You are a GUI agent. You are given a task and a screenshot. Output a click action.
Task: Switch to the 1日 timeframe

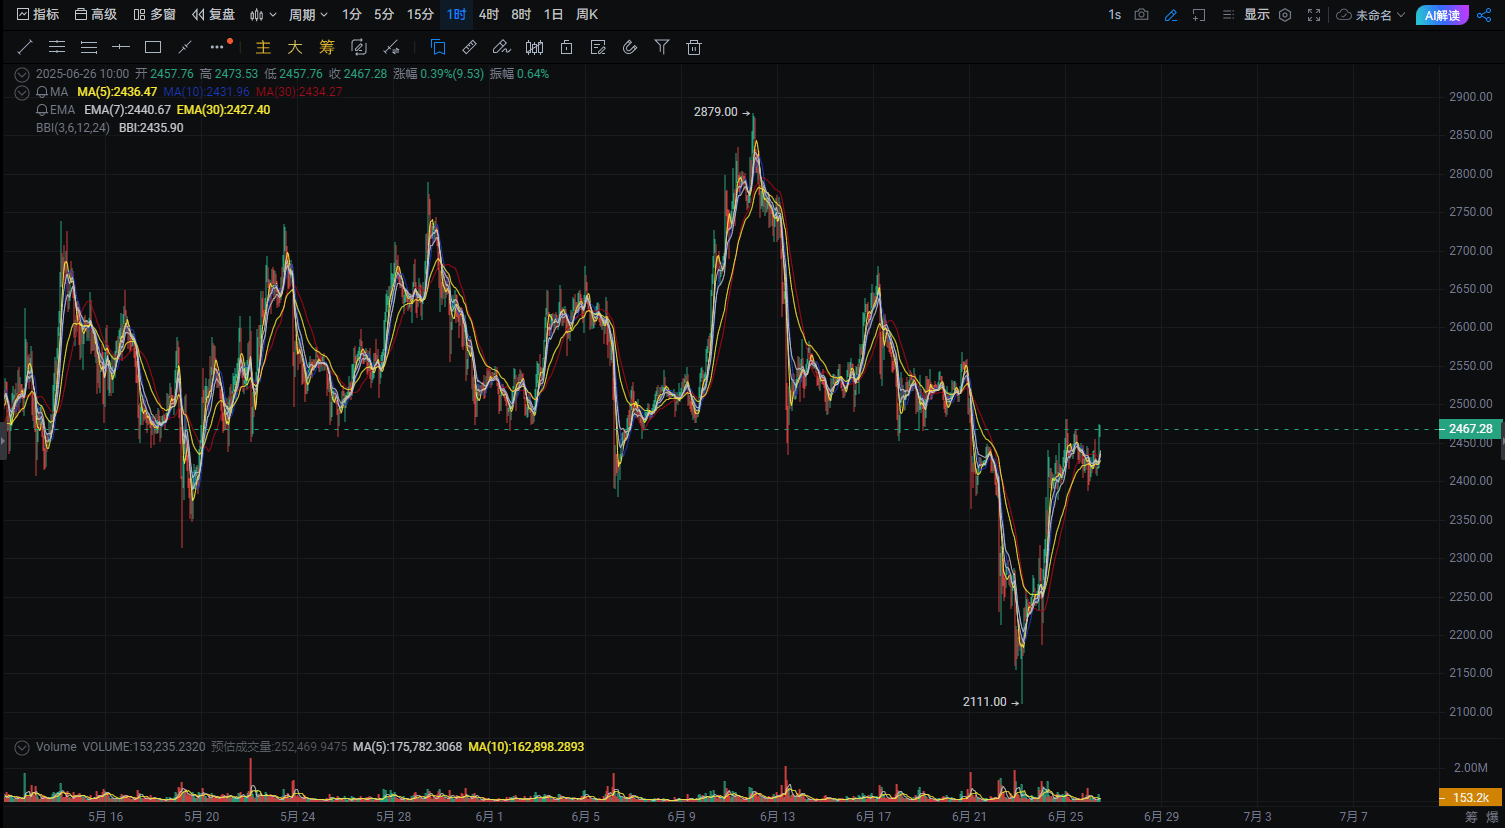[553, 15]
